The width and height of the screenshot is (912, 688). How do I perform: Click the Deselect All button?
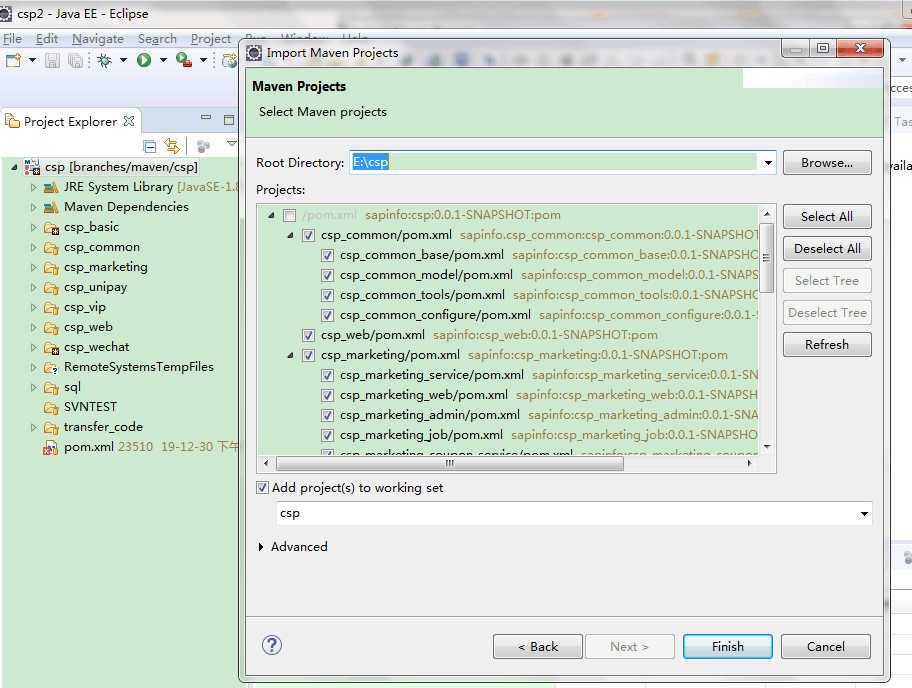click(x=827, y=249)
